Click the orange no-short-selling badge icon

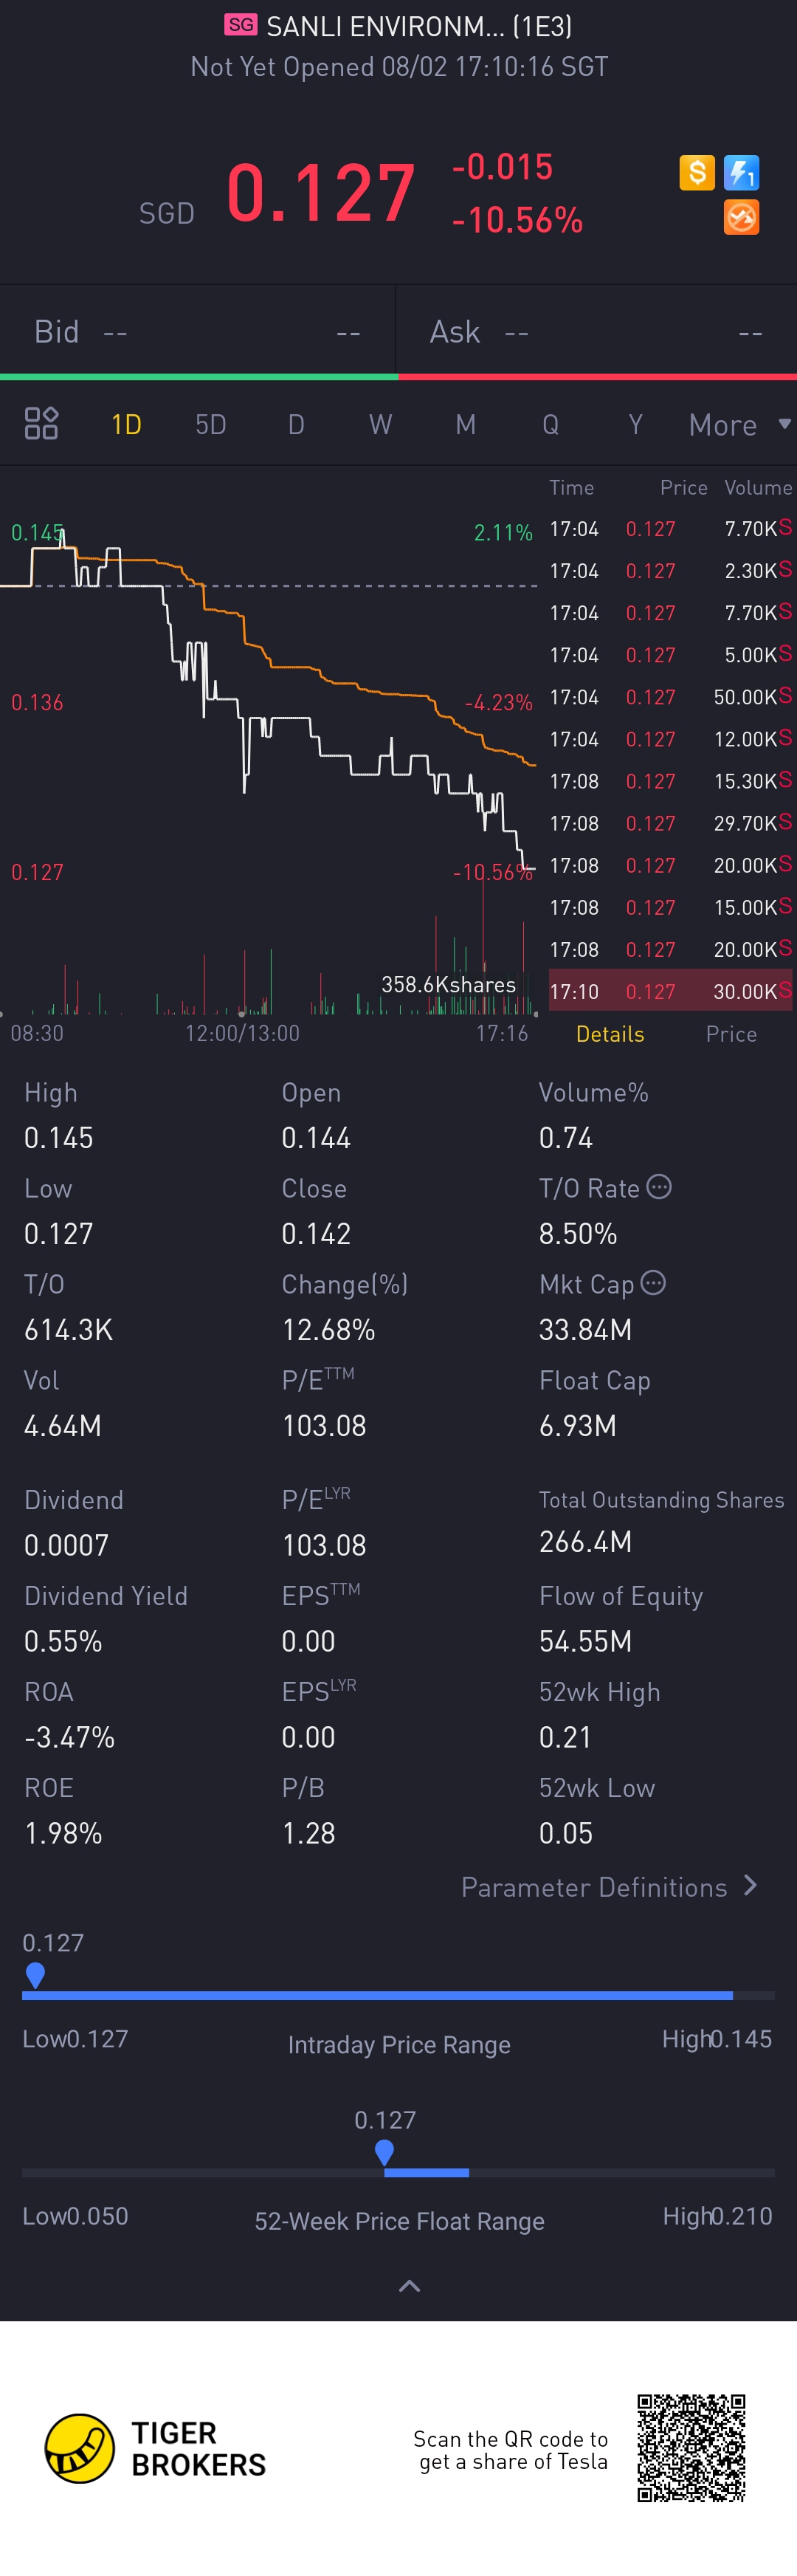pyautogui.click(x=741, y=217)
